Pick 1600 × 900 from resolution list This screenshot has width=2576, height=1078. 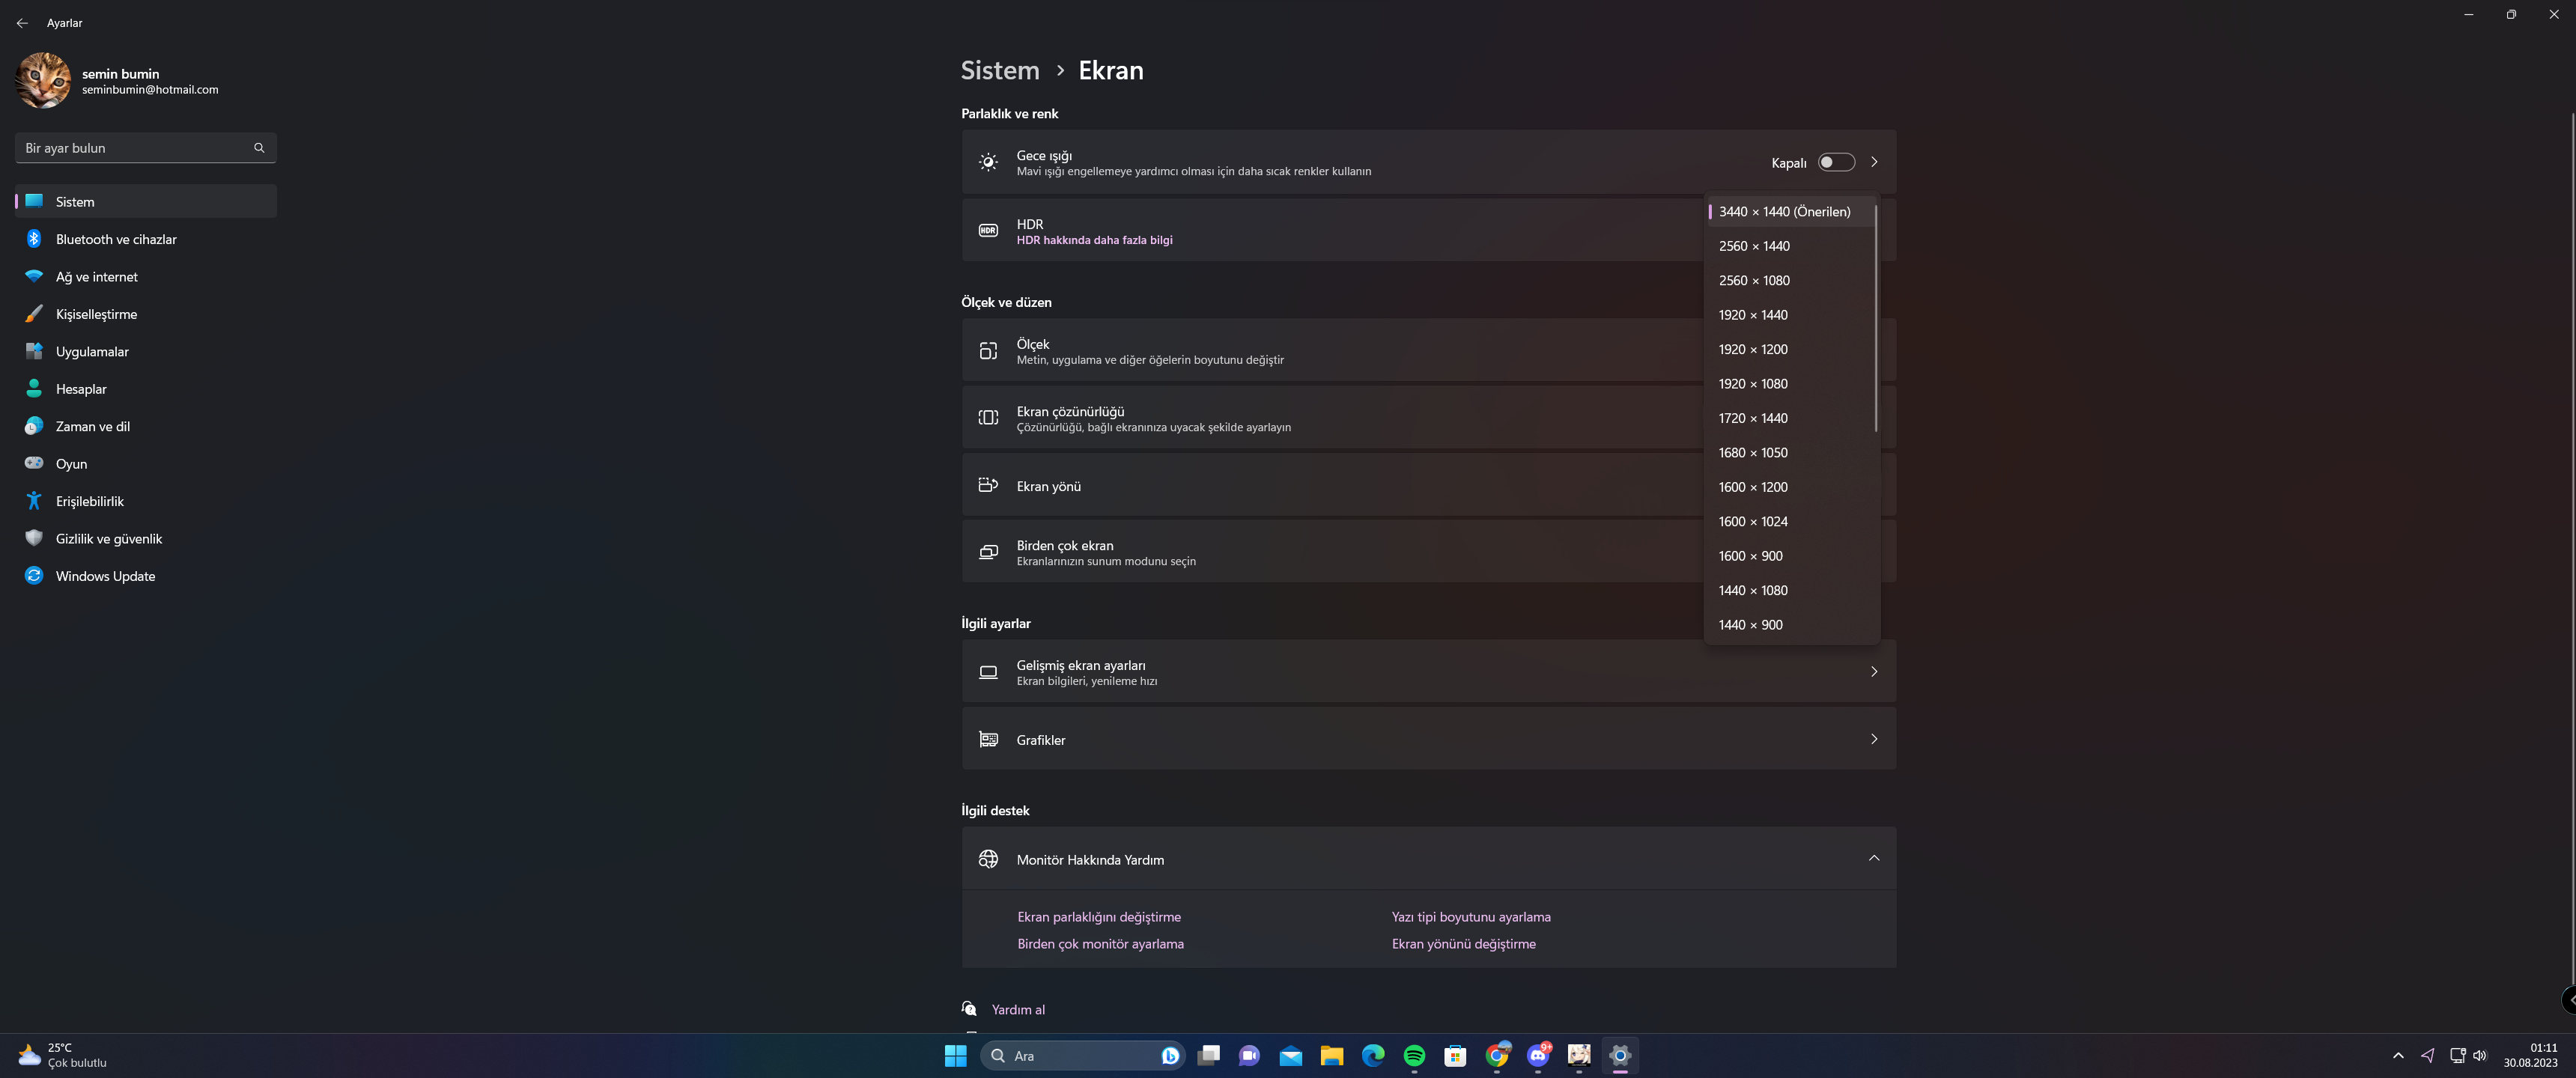[x=1750, y=556]
